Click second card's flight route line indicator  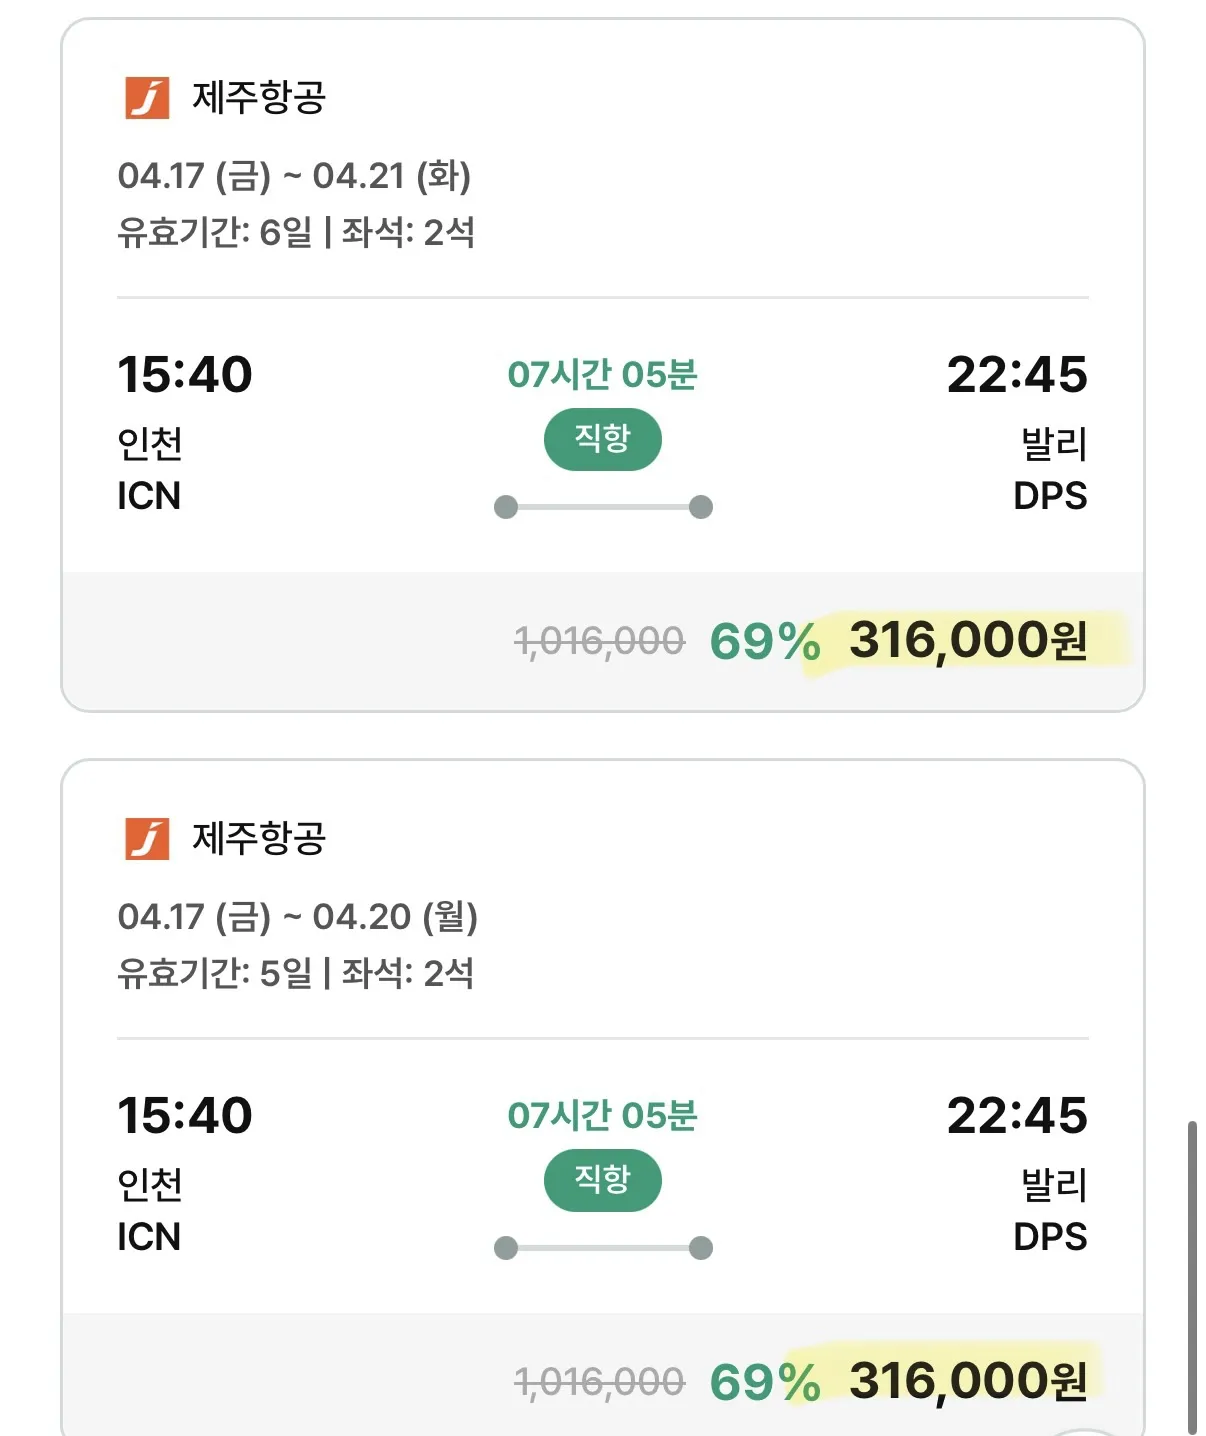pyautogui.click(x=603, y=1248)
